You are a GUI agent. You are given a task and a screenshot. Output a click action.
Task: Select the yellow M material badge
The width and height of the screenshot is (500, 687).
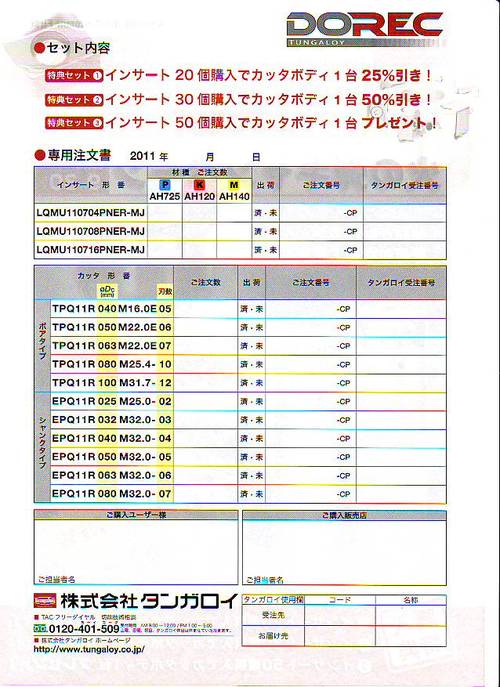pos(234,185)
